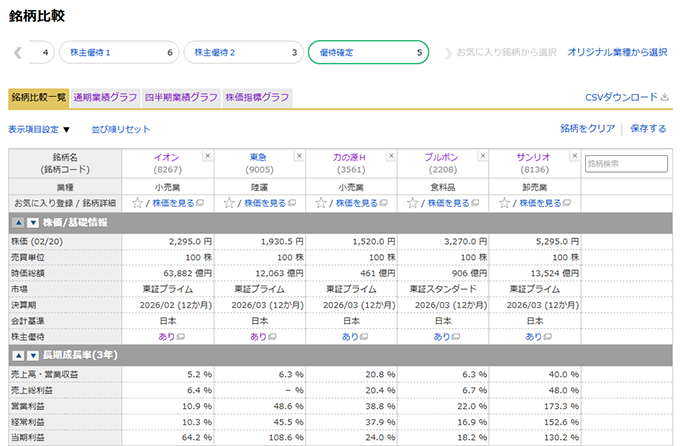This screenshot has width=680, height=446.
Task: Open 力の源H stock name link
Action: pyautogui.click(x=350, y=157)
